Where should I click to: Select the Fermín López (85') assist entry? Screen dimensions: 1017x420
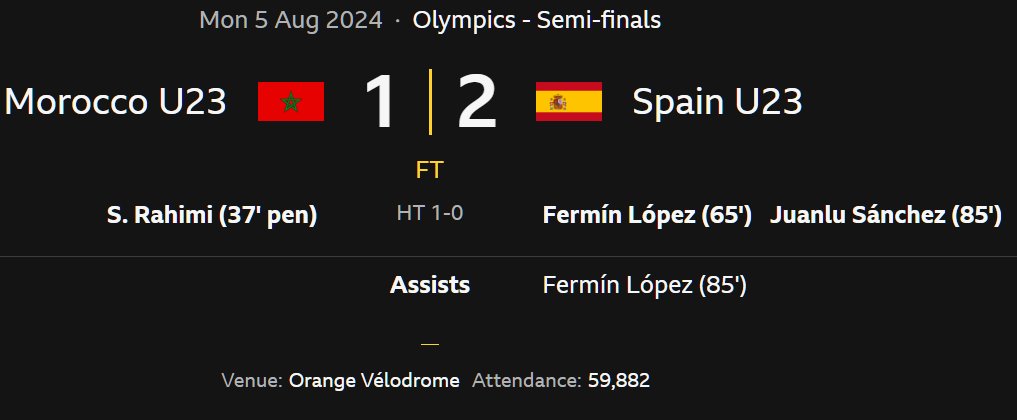point(645,285)
